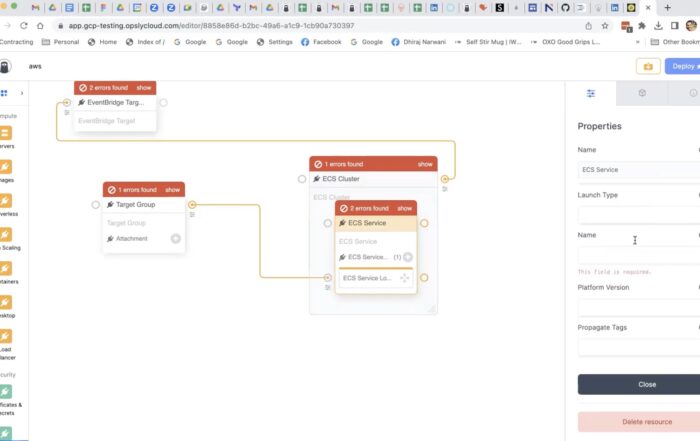Open the Home bookmark
The height and width of the screenshot is (441, 700).
102,42
